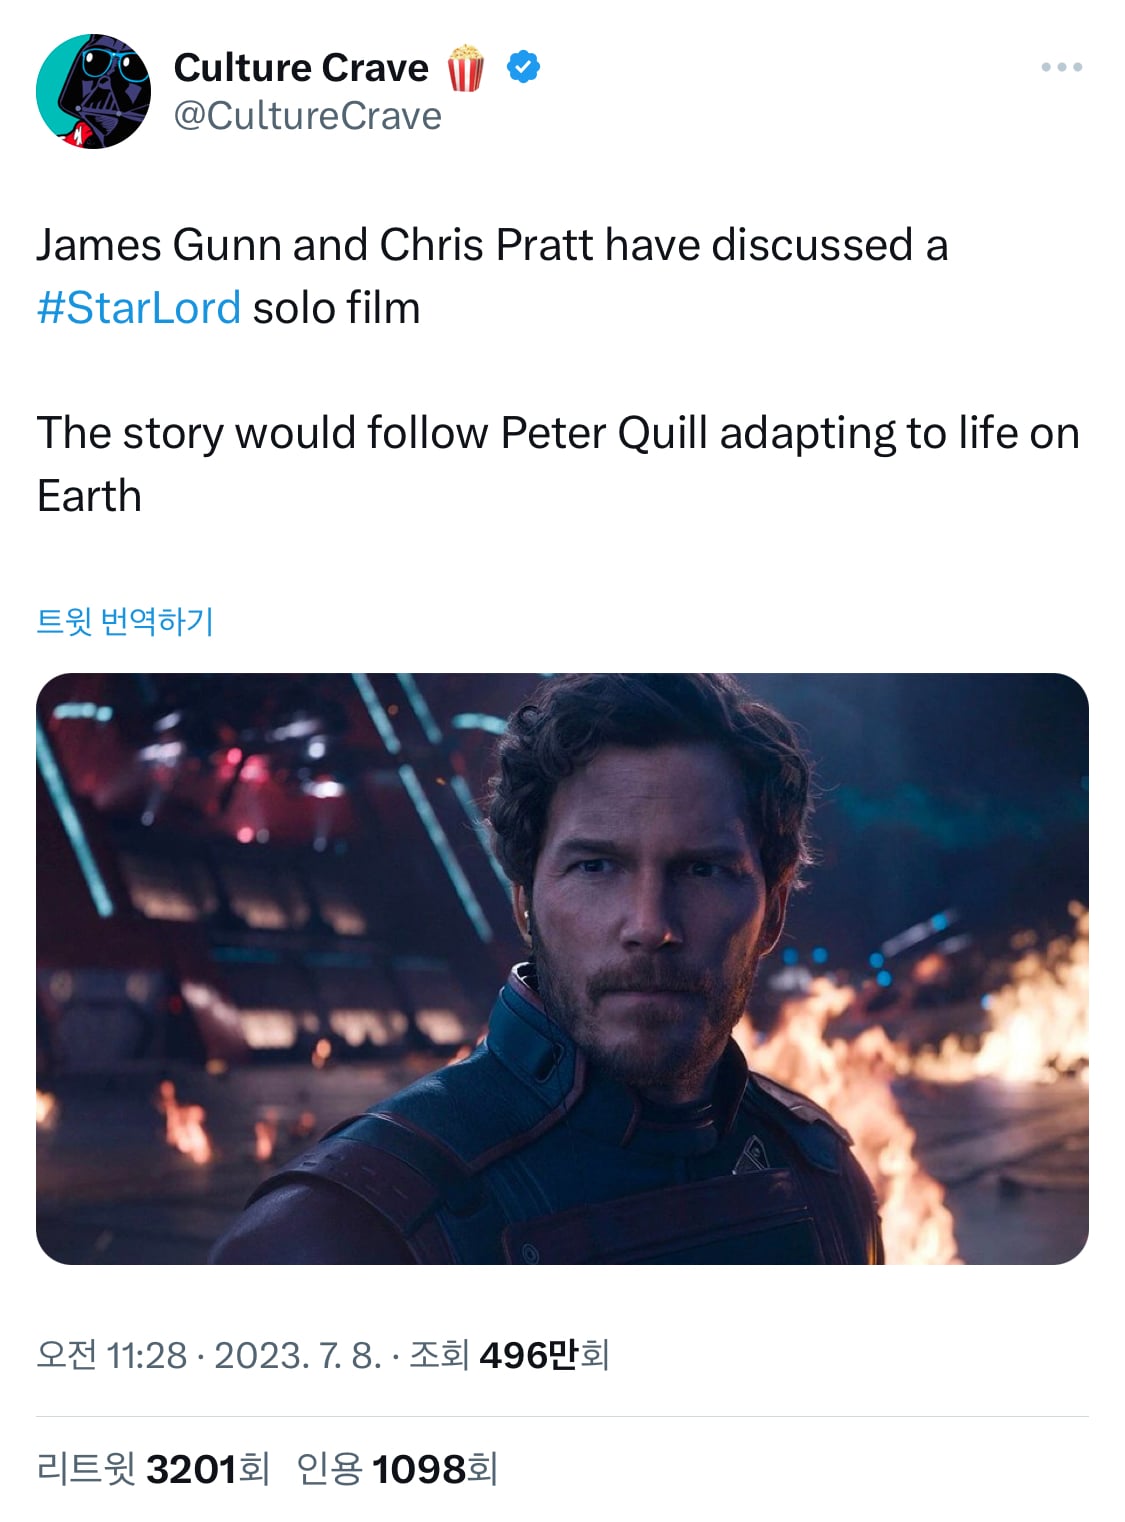Show the 인용 1098회 quote tweets

(x=397, y=1469)
